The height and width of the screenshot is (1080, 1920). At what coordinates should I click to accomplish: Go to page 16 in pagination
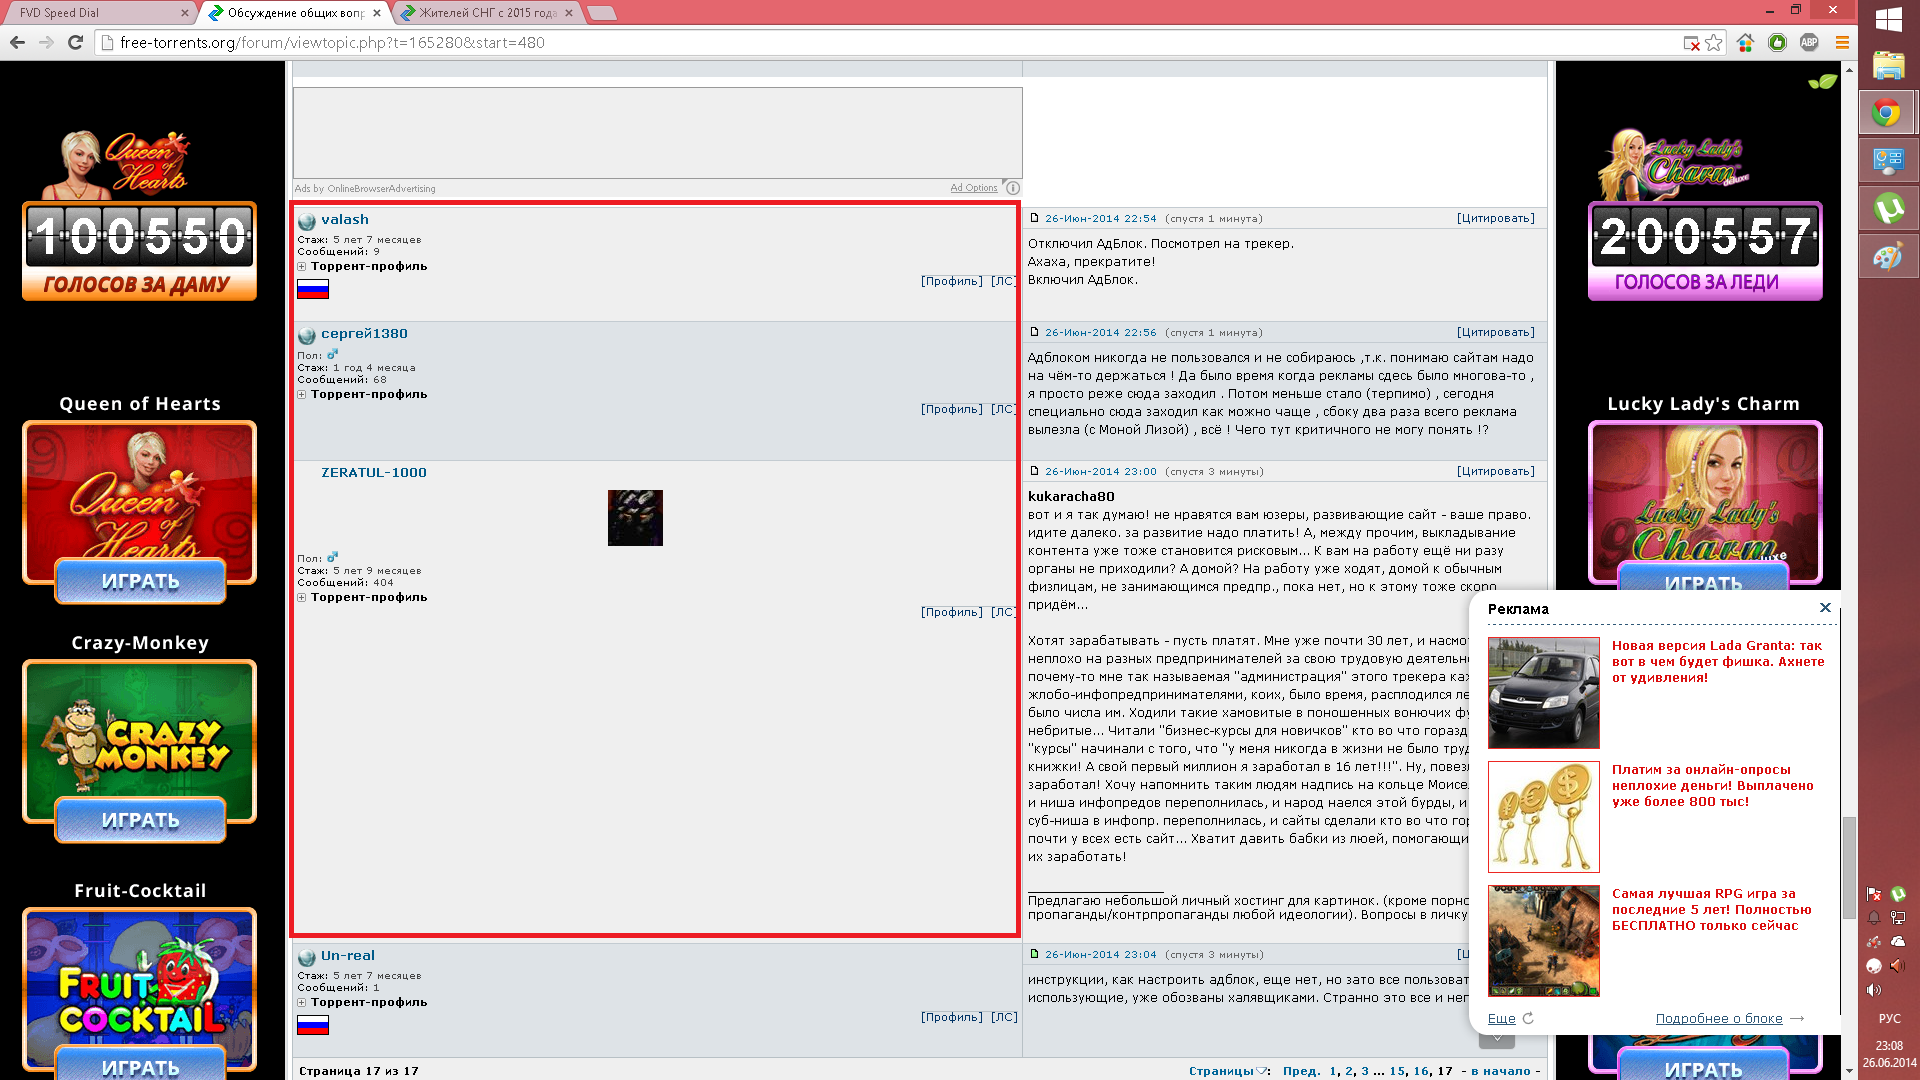pyautogui.click(x=1421, y=1071)
